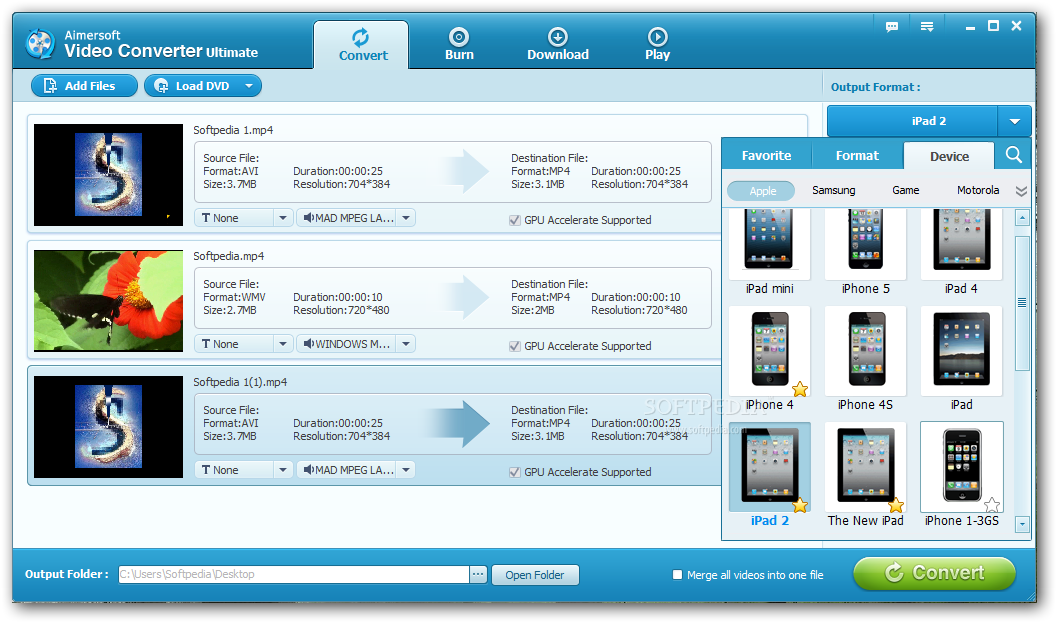Expand the subtitle None dropdown for Softpedia.mp4
The image size is (1057, 623).
[x=281, y=343]
